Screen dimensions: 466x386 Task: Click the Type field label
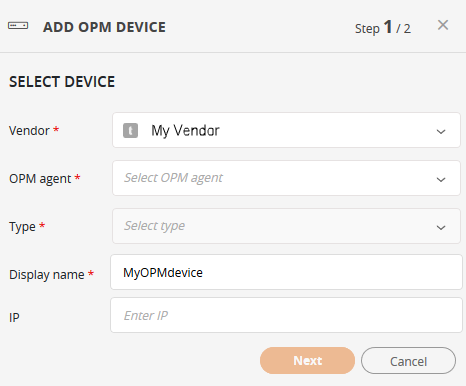pos(22,227)
